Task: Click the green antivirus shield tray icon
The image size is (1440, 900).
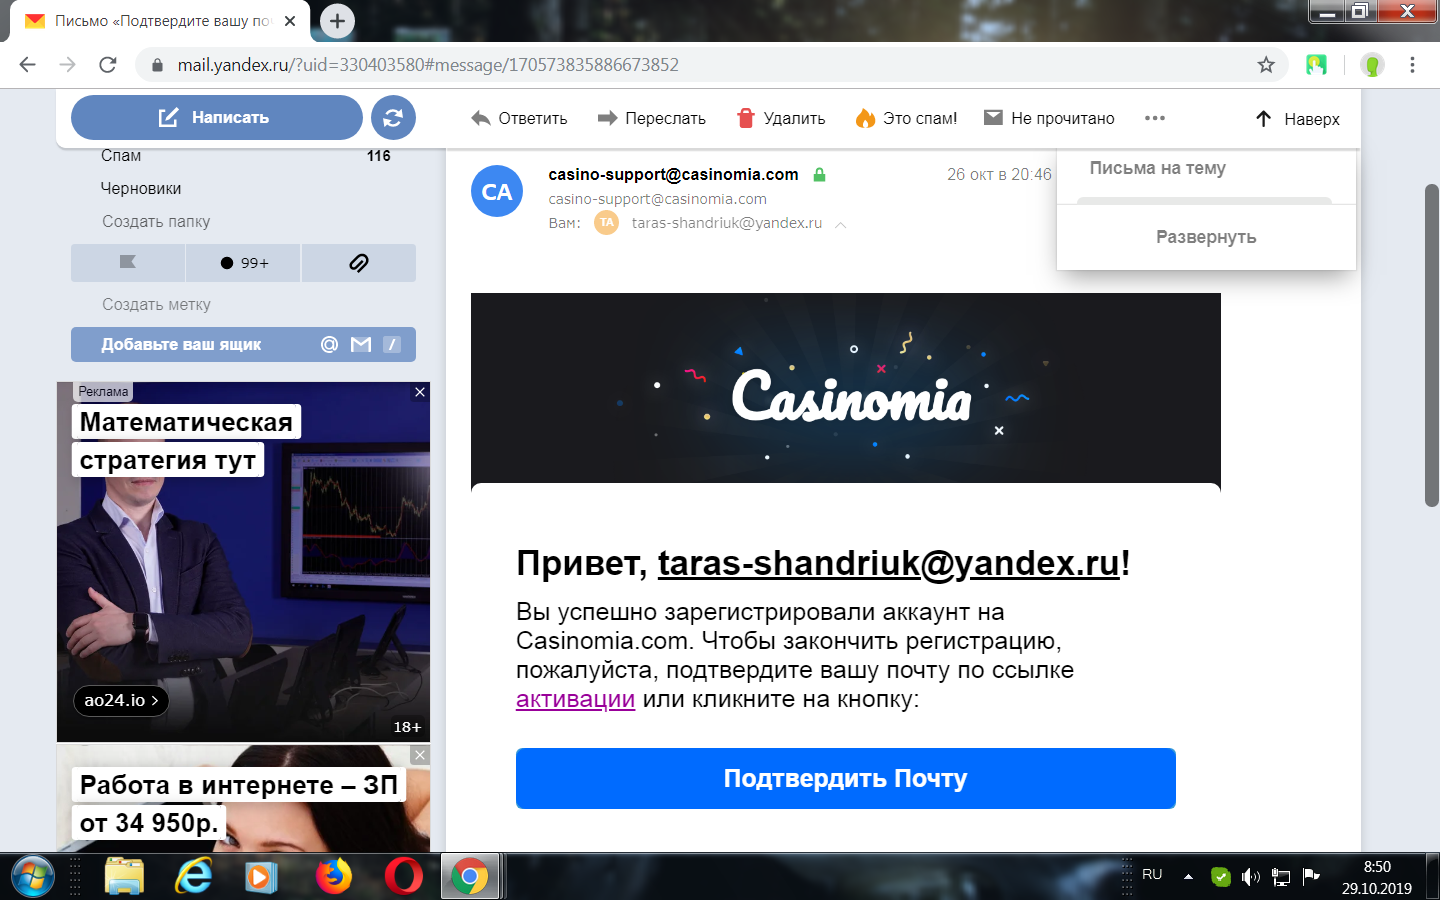Action: 1220,877
